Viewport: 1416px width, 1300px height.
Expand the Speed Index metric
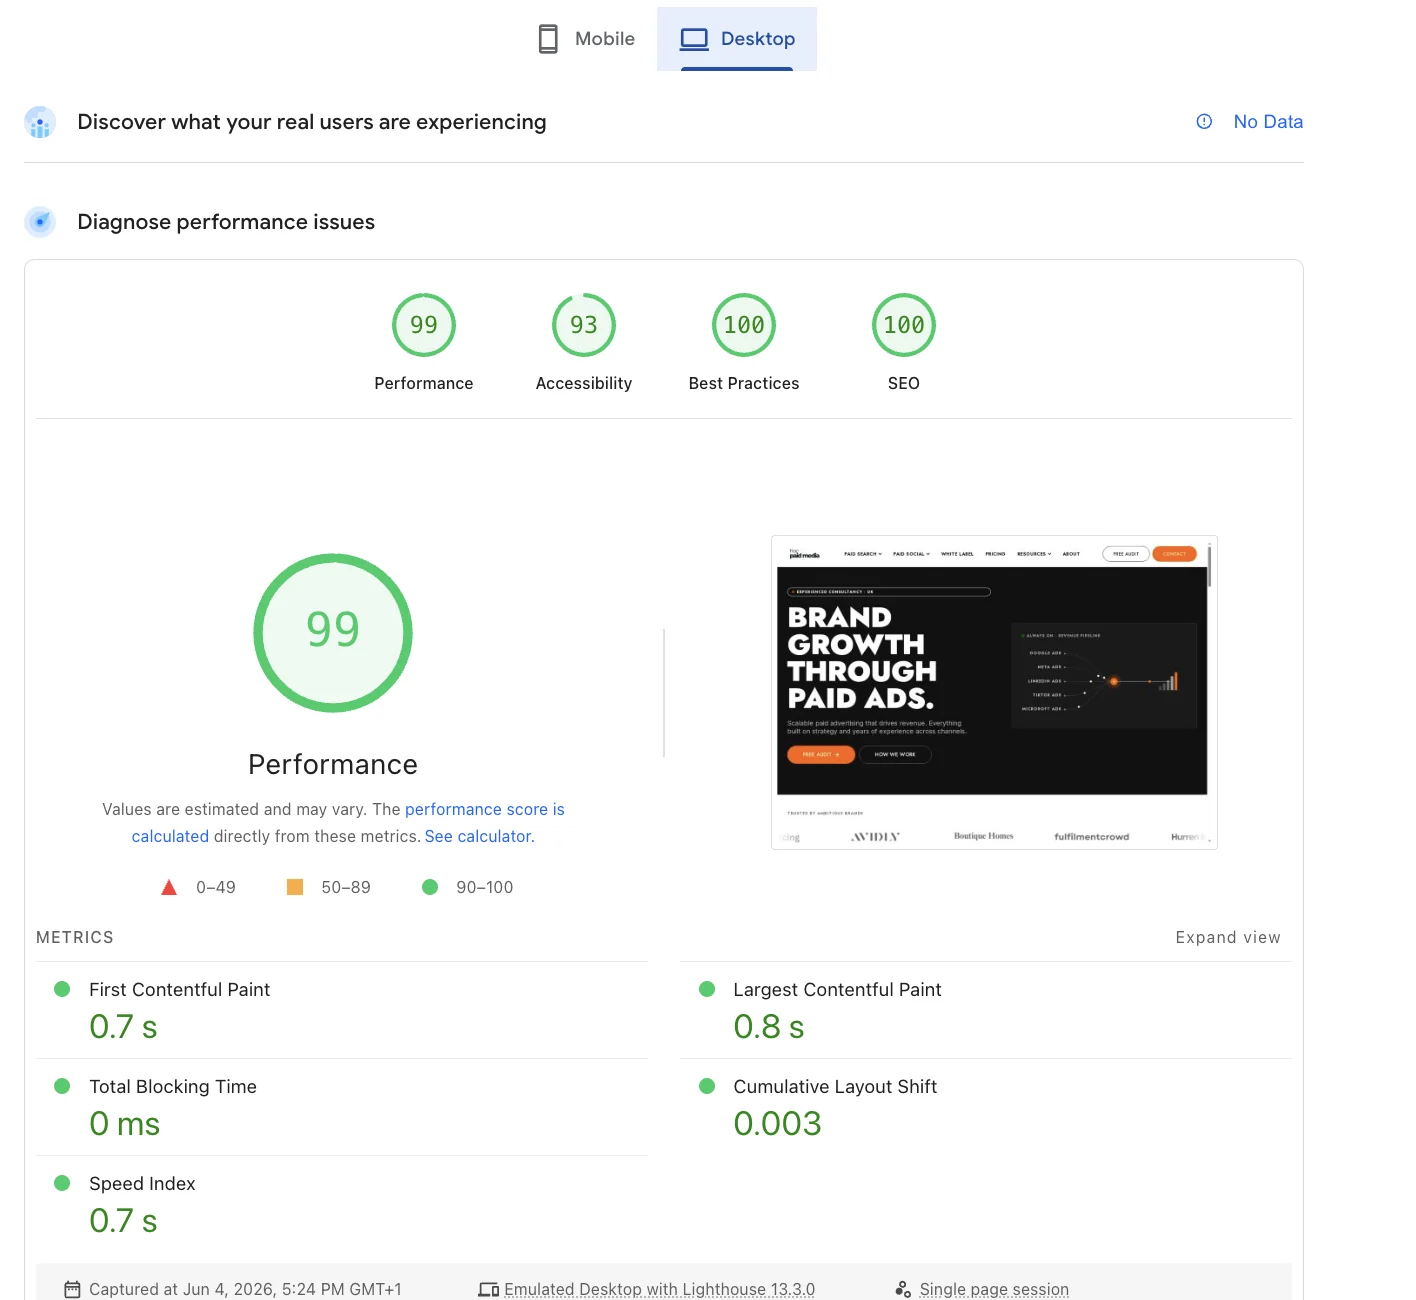342,1204
